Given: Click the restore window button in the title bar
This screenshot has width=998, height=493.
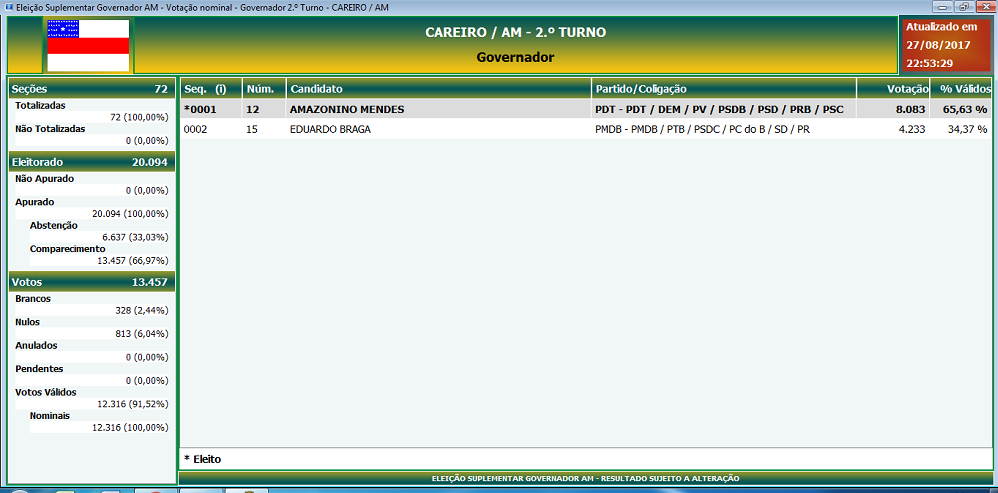Looking at the screenshot, I should click(964, 7).
